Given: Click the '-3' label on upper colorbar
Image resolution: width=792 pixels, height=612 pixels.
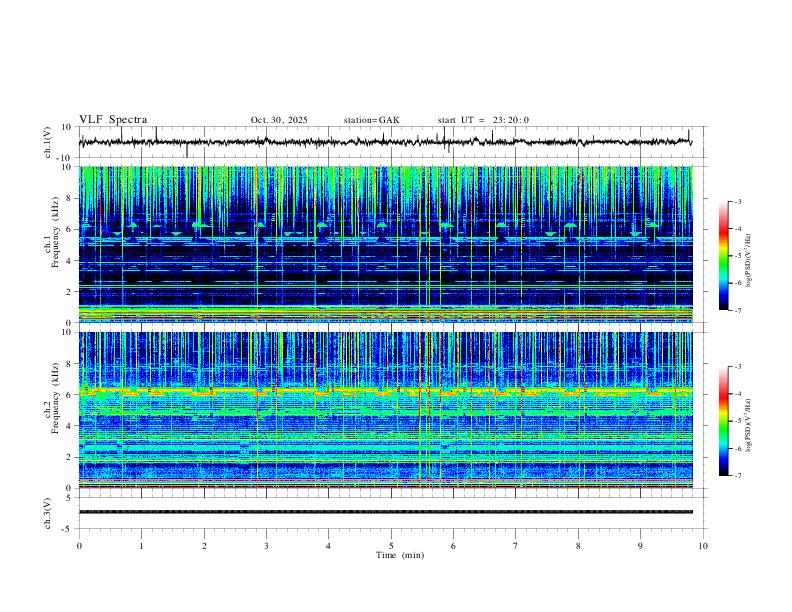Looking at the screenshot, I should [737, 201].
